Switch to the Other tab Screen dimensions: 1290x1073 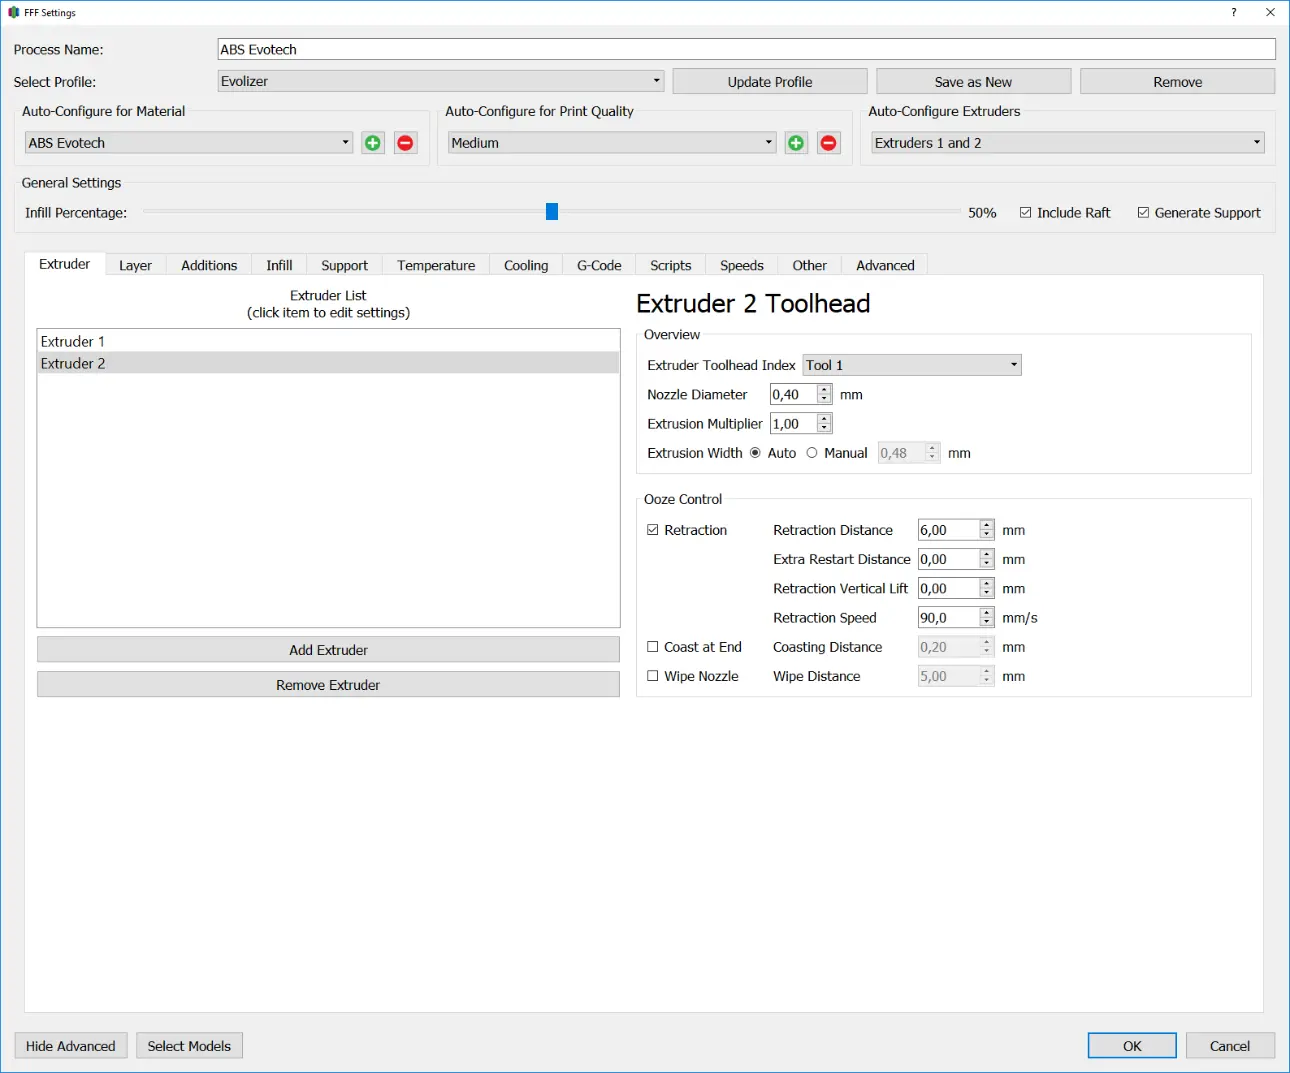click(810, 265)
